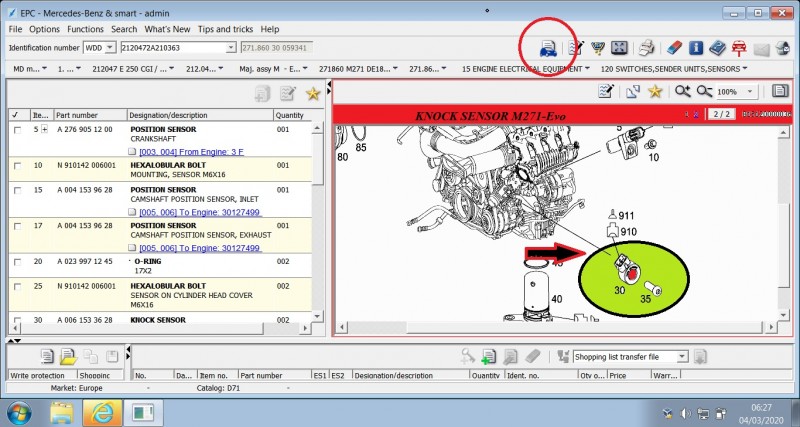Click the printer icon
The height and width of the screenshot is (427, 800).
(646, 48)
